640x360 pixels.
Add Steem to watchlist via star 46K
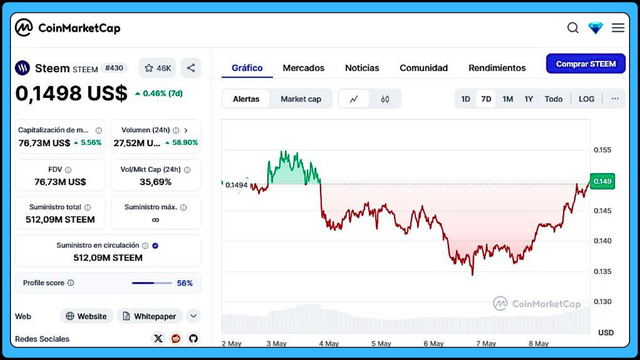158,68
